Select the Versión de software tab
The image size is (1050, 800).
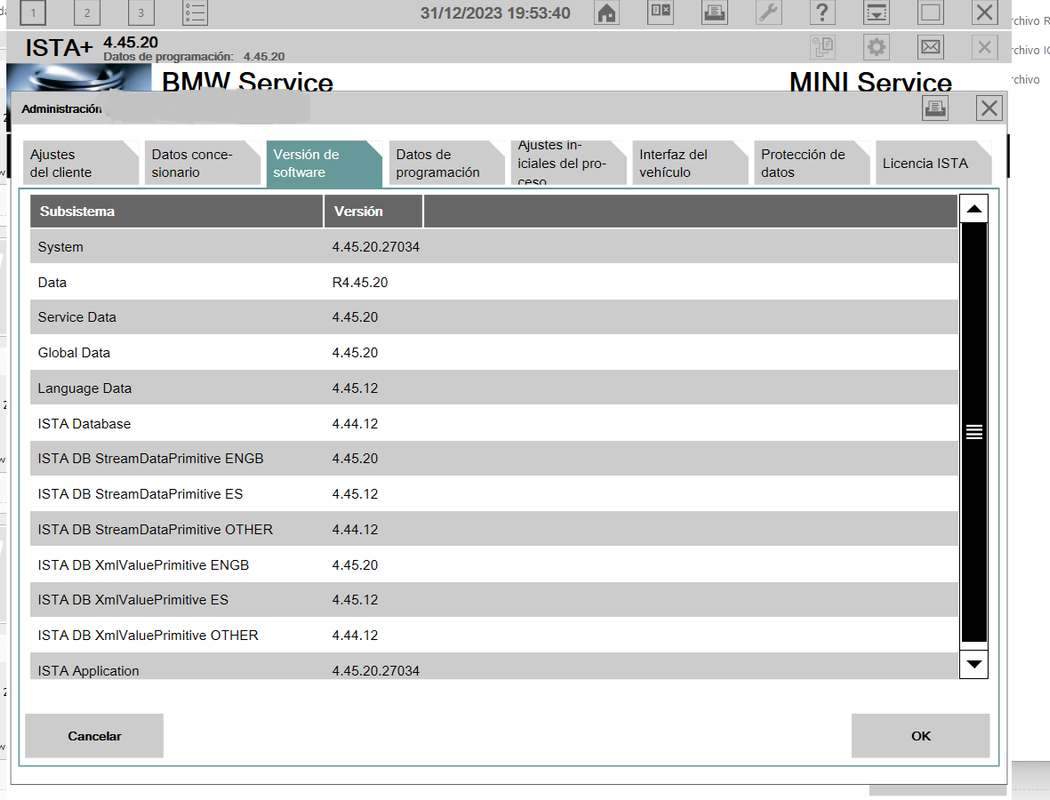324,163
